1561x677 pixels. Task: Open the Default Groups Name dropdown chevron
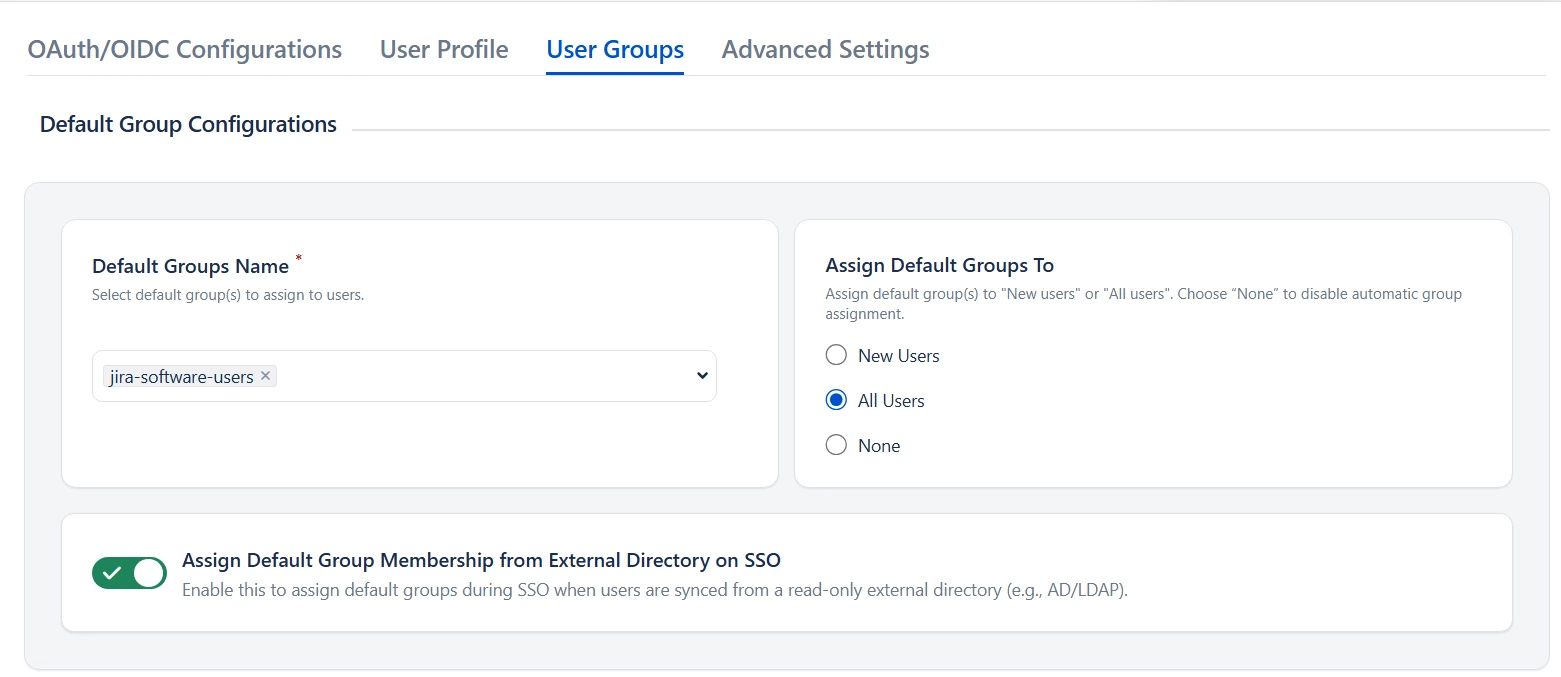point(700,376)
